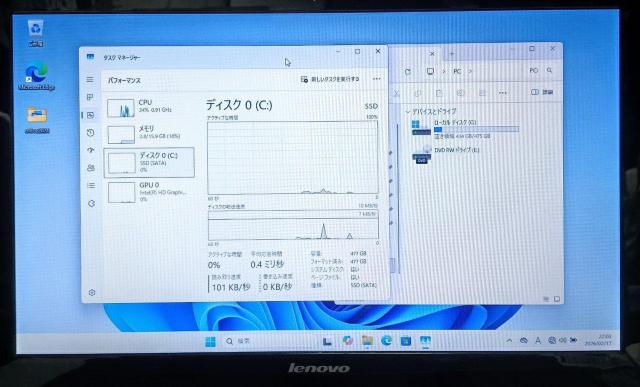Viewport: 640px width, 387px height.
Task: Open the Details page in Task Manager sidebar
Action: click(91, 185)
